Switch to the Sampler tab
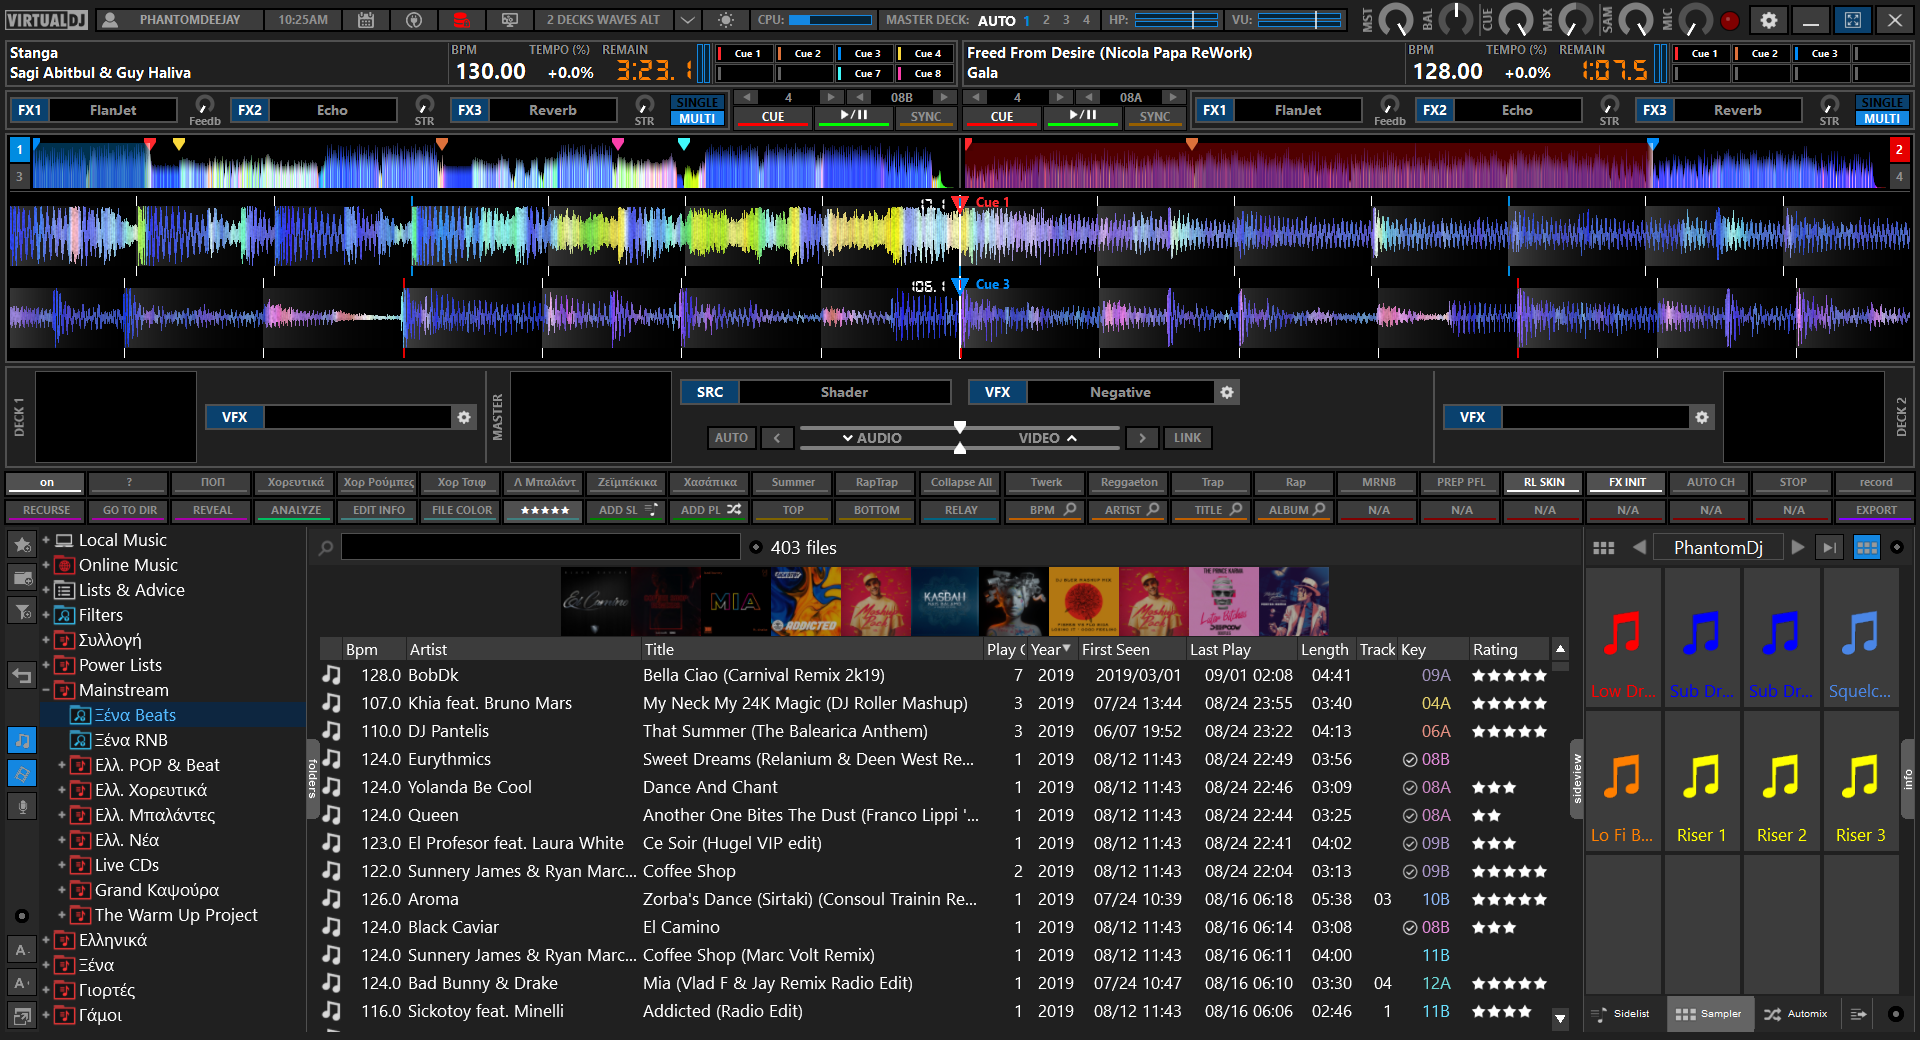Viewport: 1920px width, 1040px height. click(x=1709, y=1014)
